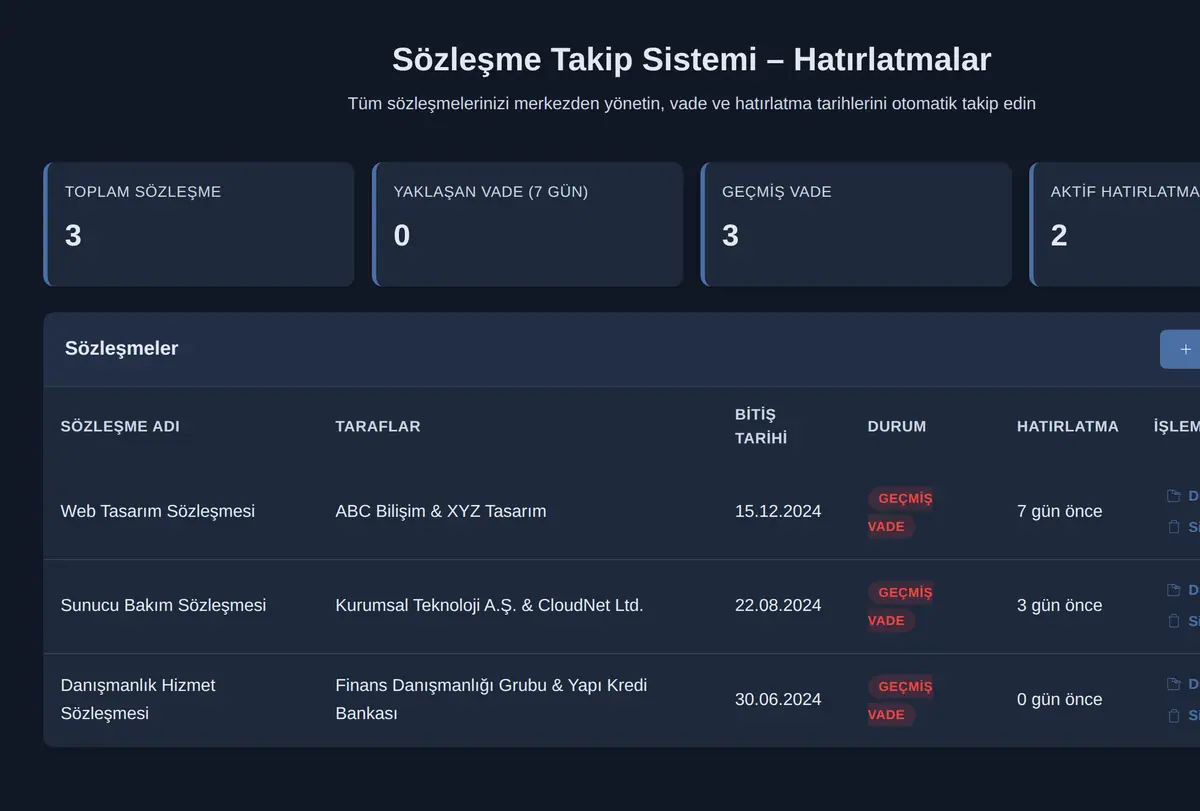Click Finans Danışmanlığı Grubu & Yapı Kredi Bankası
The height and width of the screenshot is (811, 1200).
(491, 699)
